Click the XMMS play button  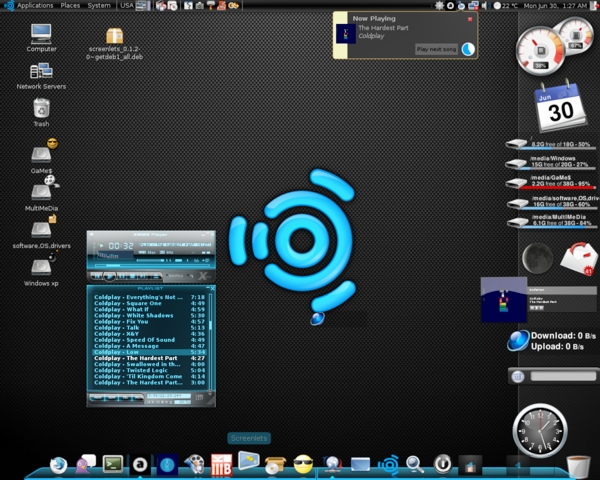110,276
